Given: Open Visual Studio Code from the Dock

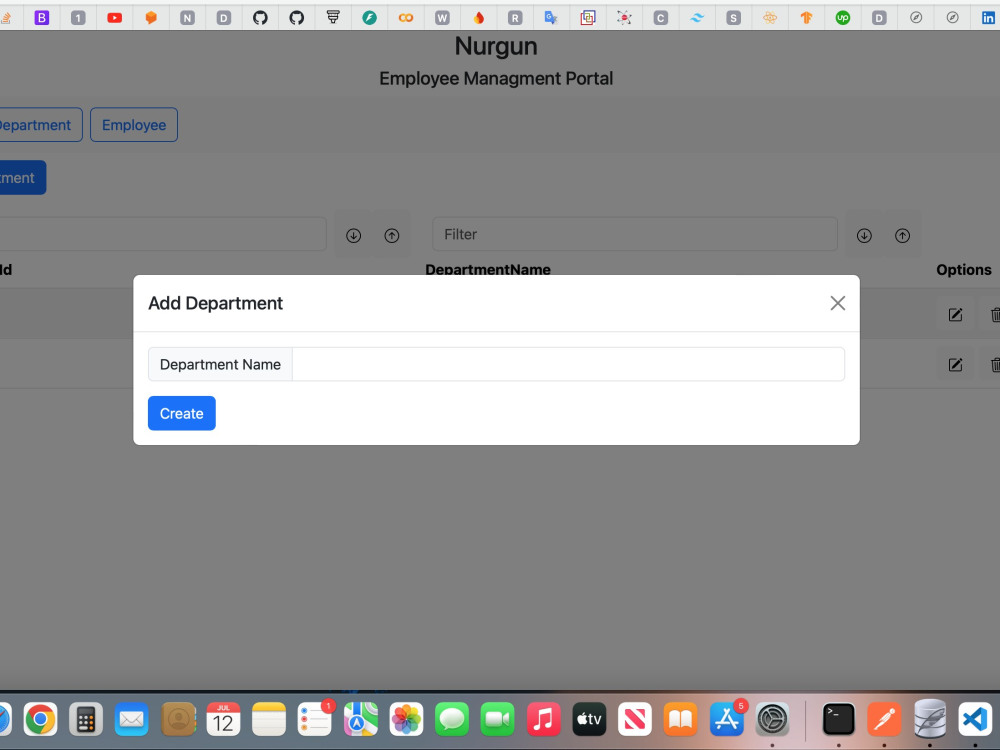Looking at the screenshot, I should click(975, 719).
